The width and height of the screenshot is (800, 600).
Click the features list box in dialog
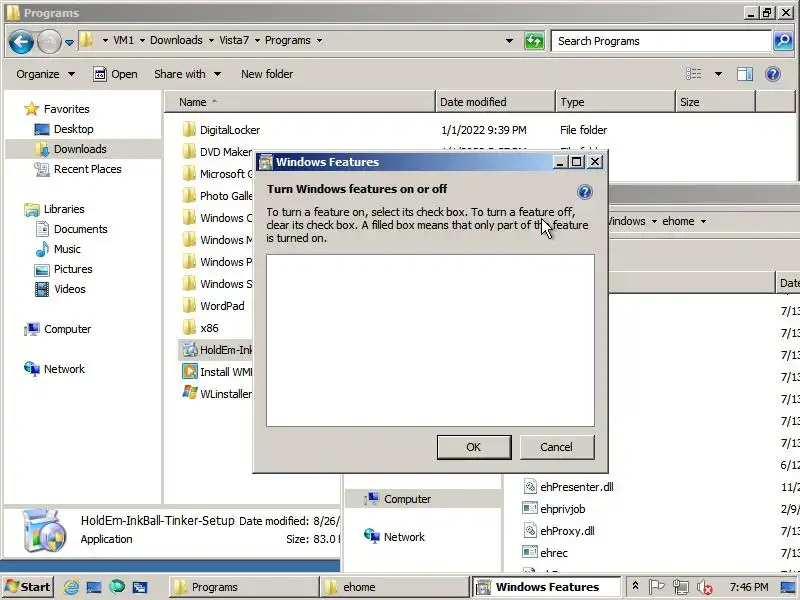tap(430, 340)
